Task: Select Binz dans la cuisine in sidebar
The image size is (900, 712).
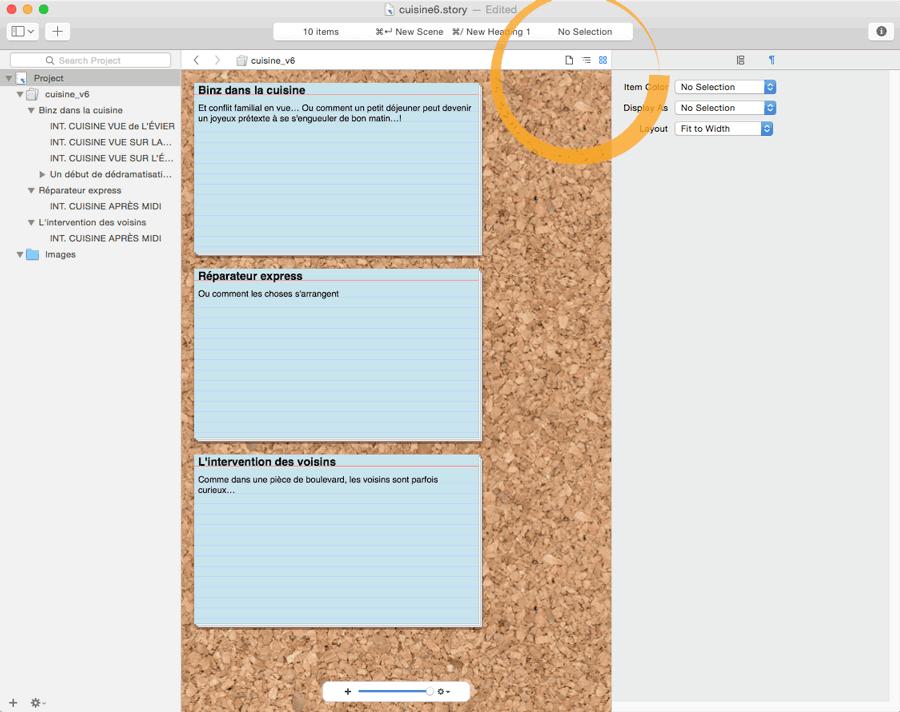Action: [x=80, y=110]
